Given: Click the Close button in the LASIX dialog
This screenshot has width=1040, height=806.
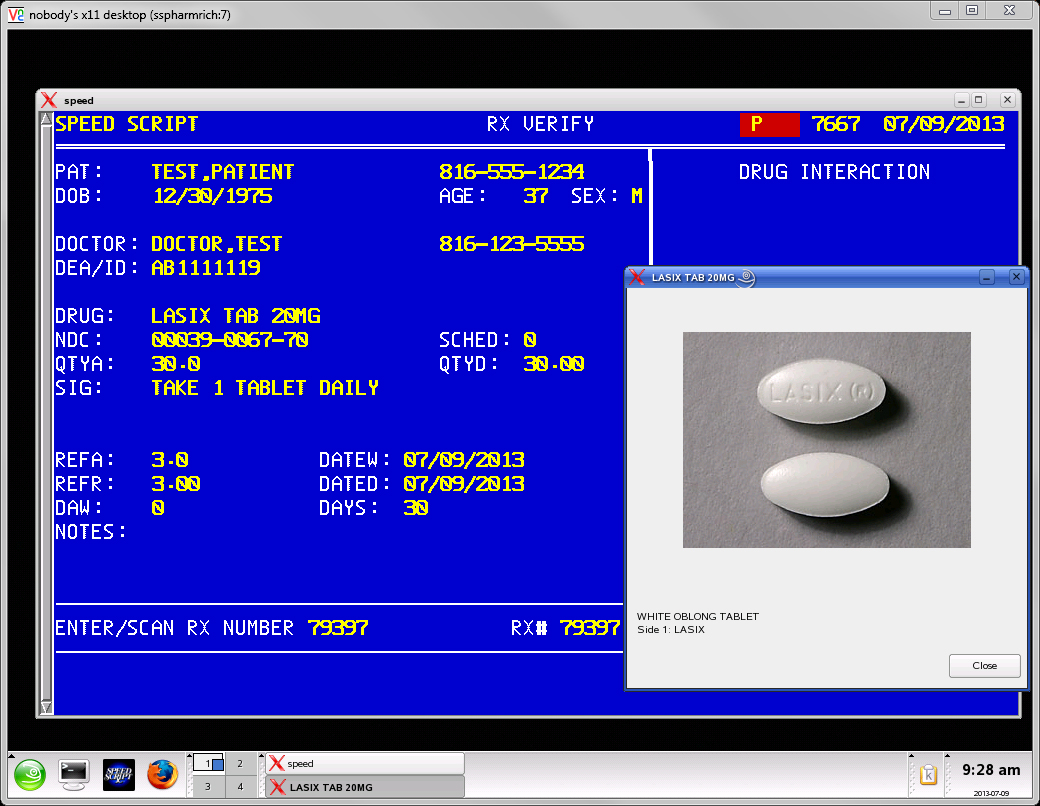Looking at the screenshot, I should click(984, 665).
